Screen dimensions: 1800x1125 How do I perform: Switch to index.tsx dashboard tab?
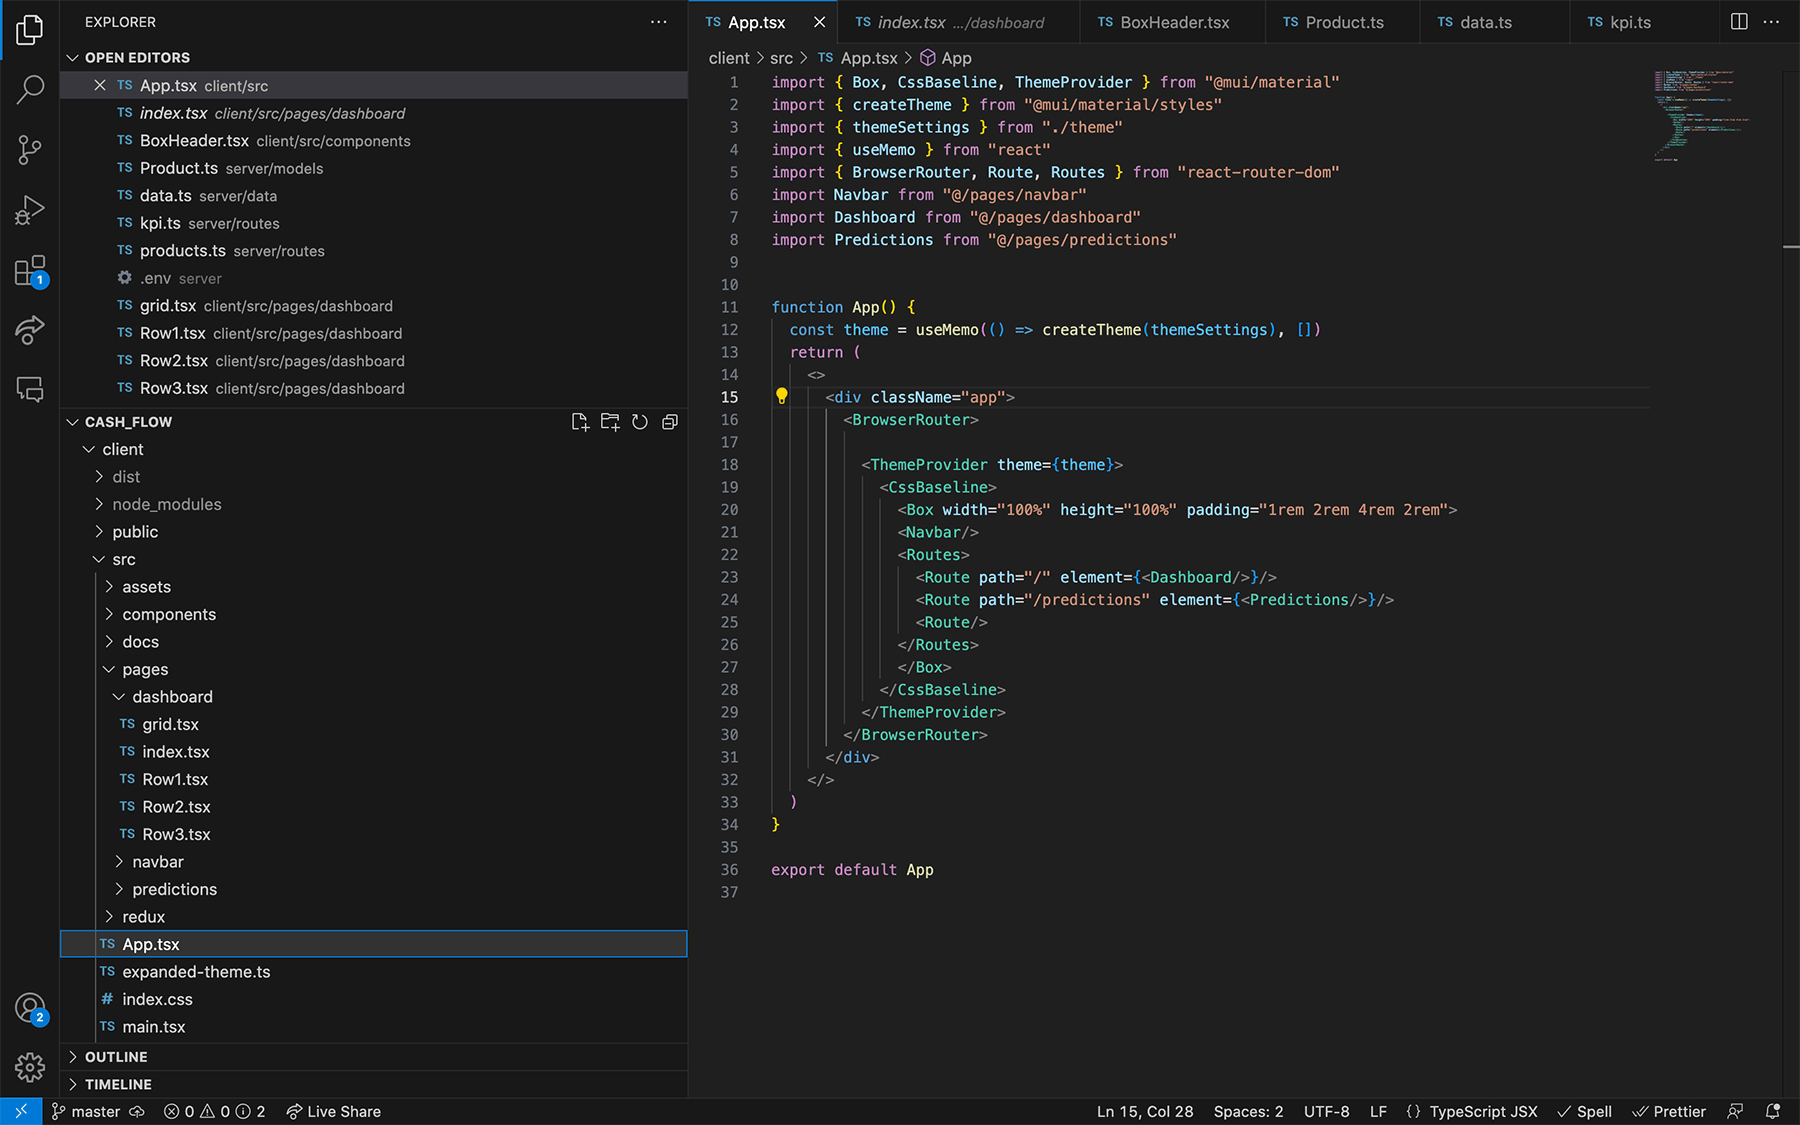(x=959, y=22)
